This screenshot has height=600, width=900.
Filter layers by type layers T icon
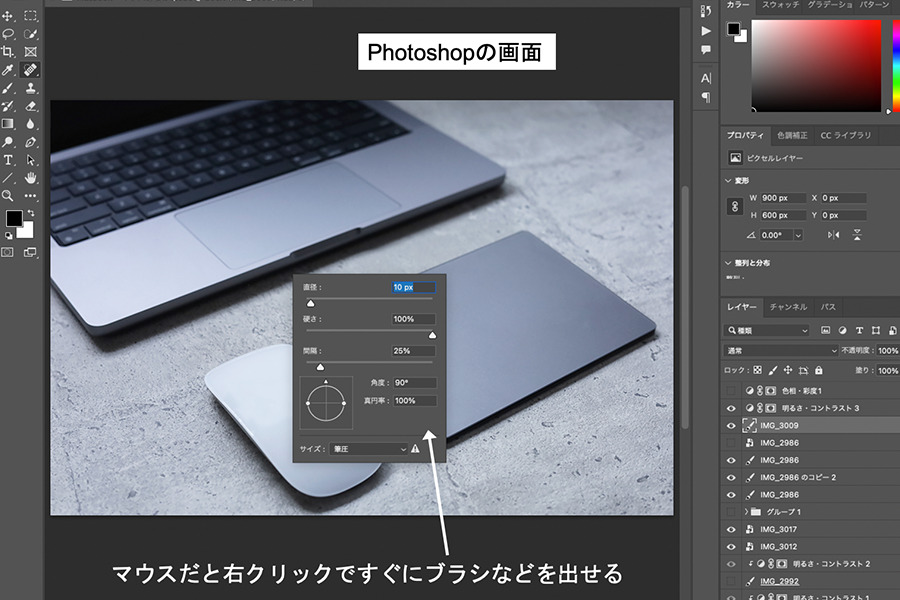point(859,330)
